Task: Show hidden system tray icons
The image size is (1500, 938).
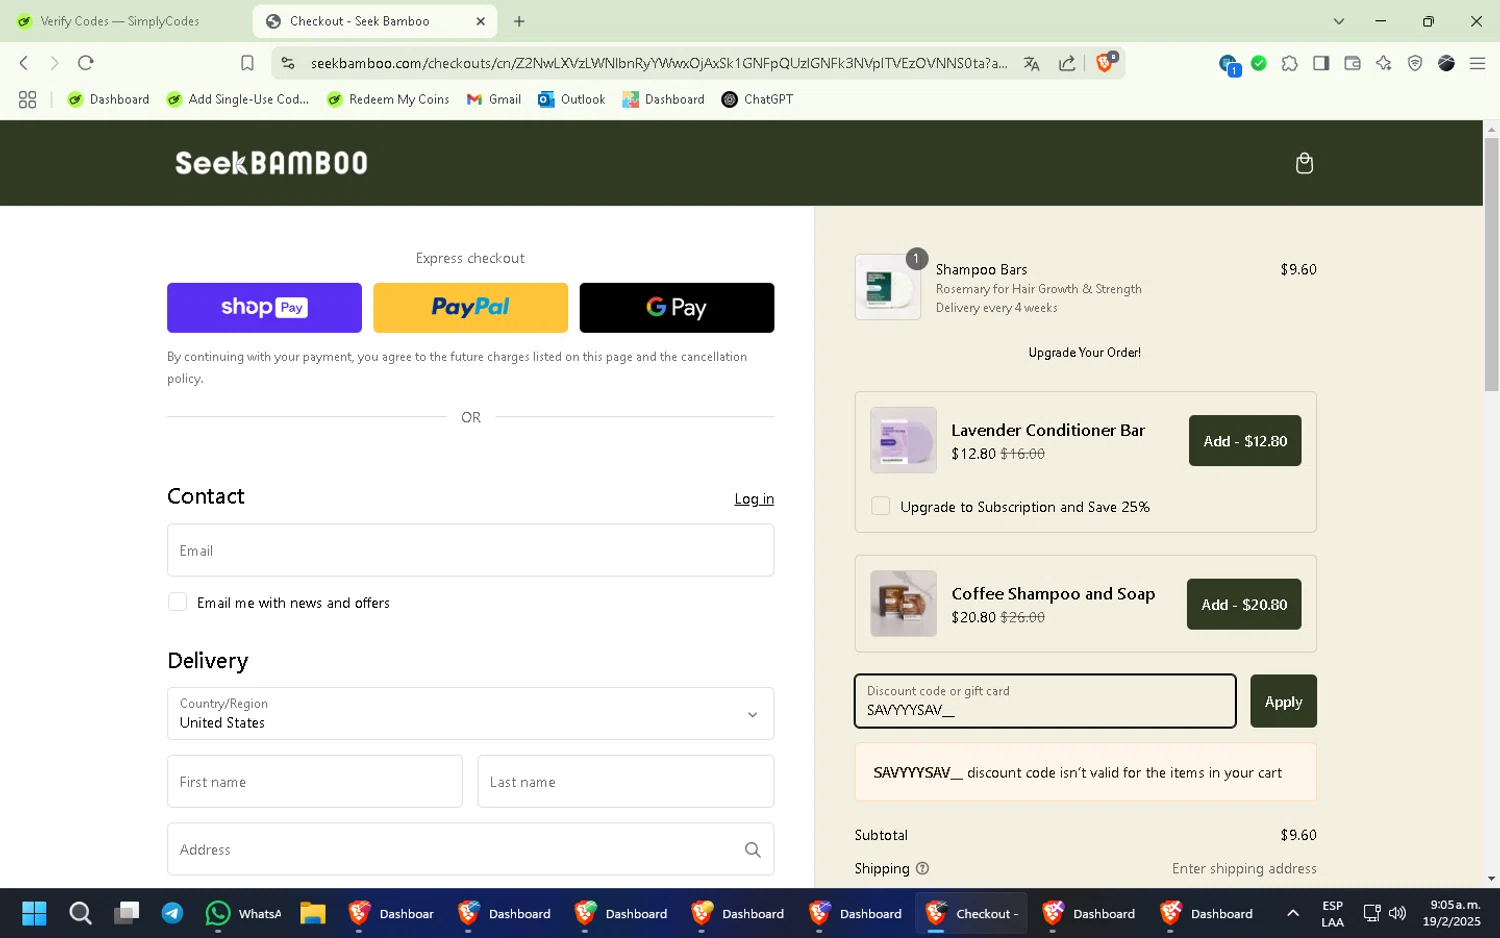Action: click(1292, 913)
